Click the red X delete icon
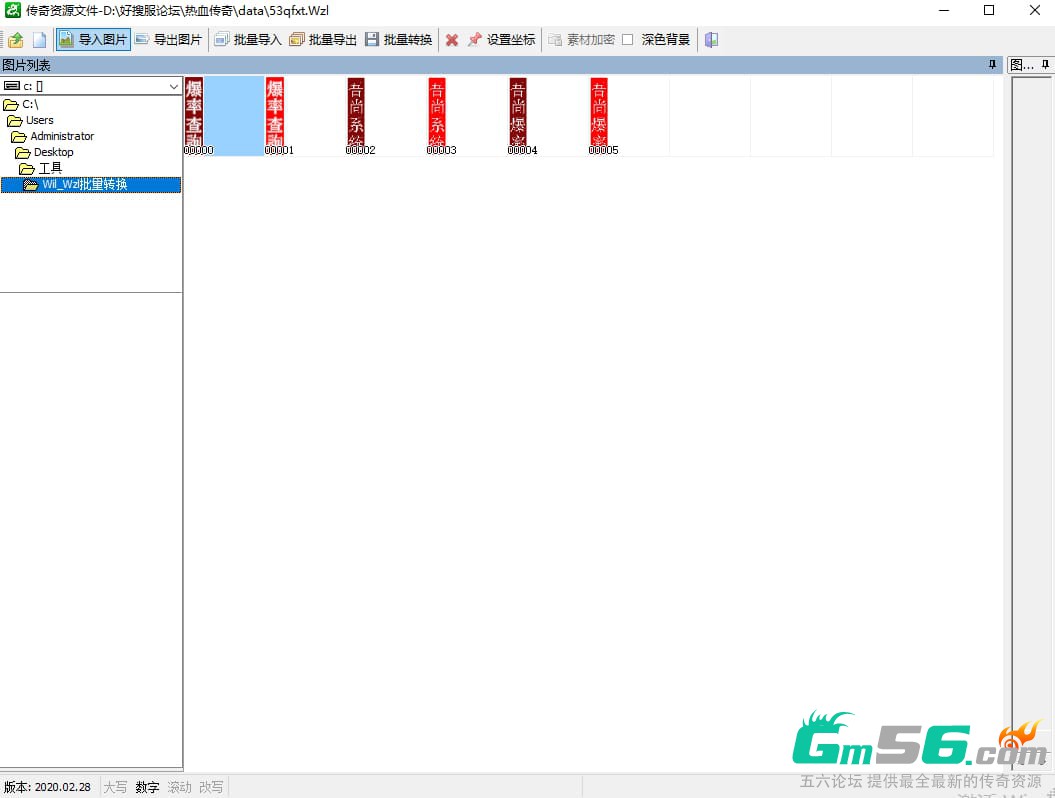This screenshot has height=798, width=1055. point(452,40)
